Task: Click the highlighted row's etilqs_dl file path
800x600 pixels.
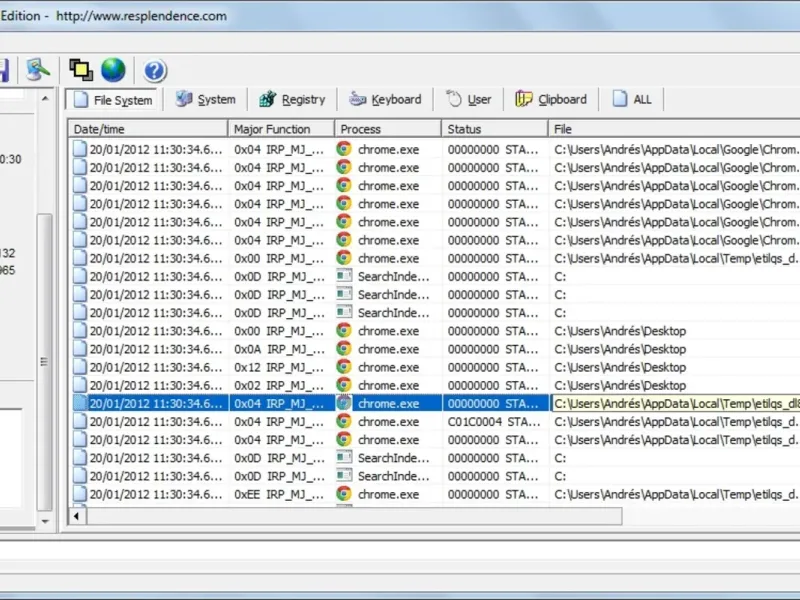Action: pyautogui.click(x=676, y=404)
